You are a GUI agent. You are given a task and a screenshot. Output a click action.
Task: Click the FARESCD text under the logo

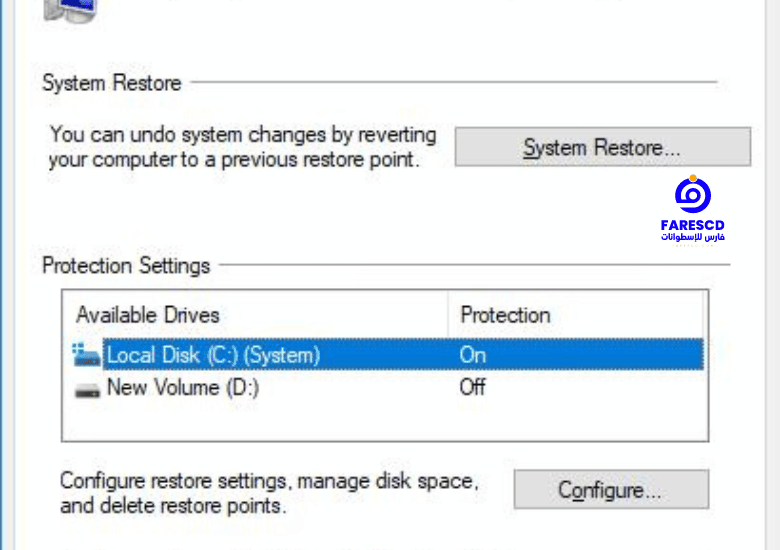click(x=692, y=225)
